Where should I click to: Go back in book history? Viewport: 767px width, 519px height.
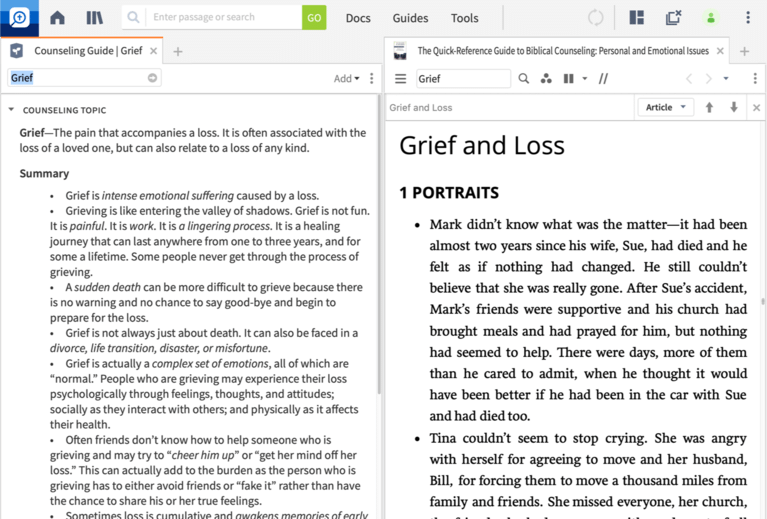(689, 79)
